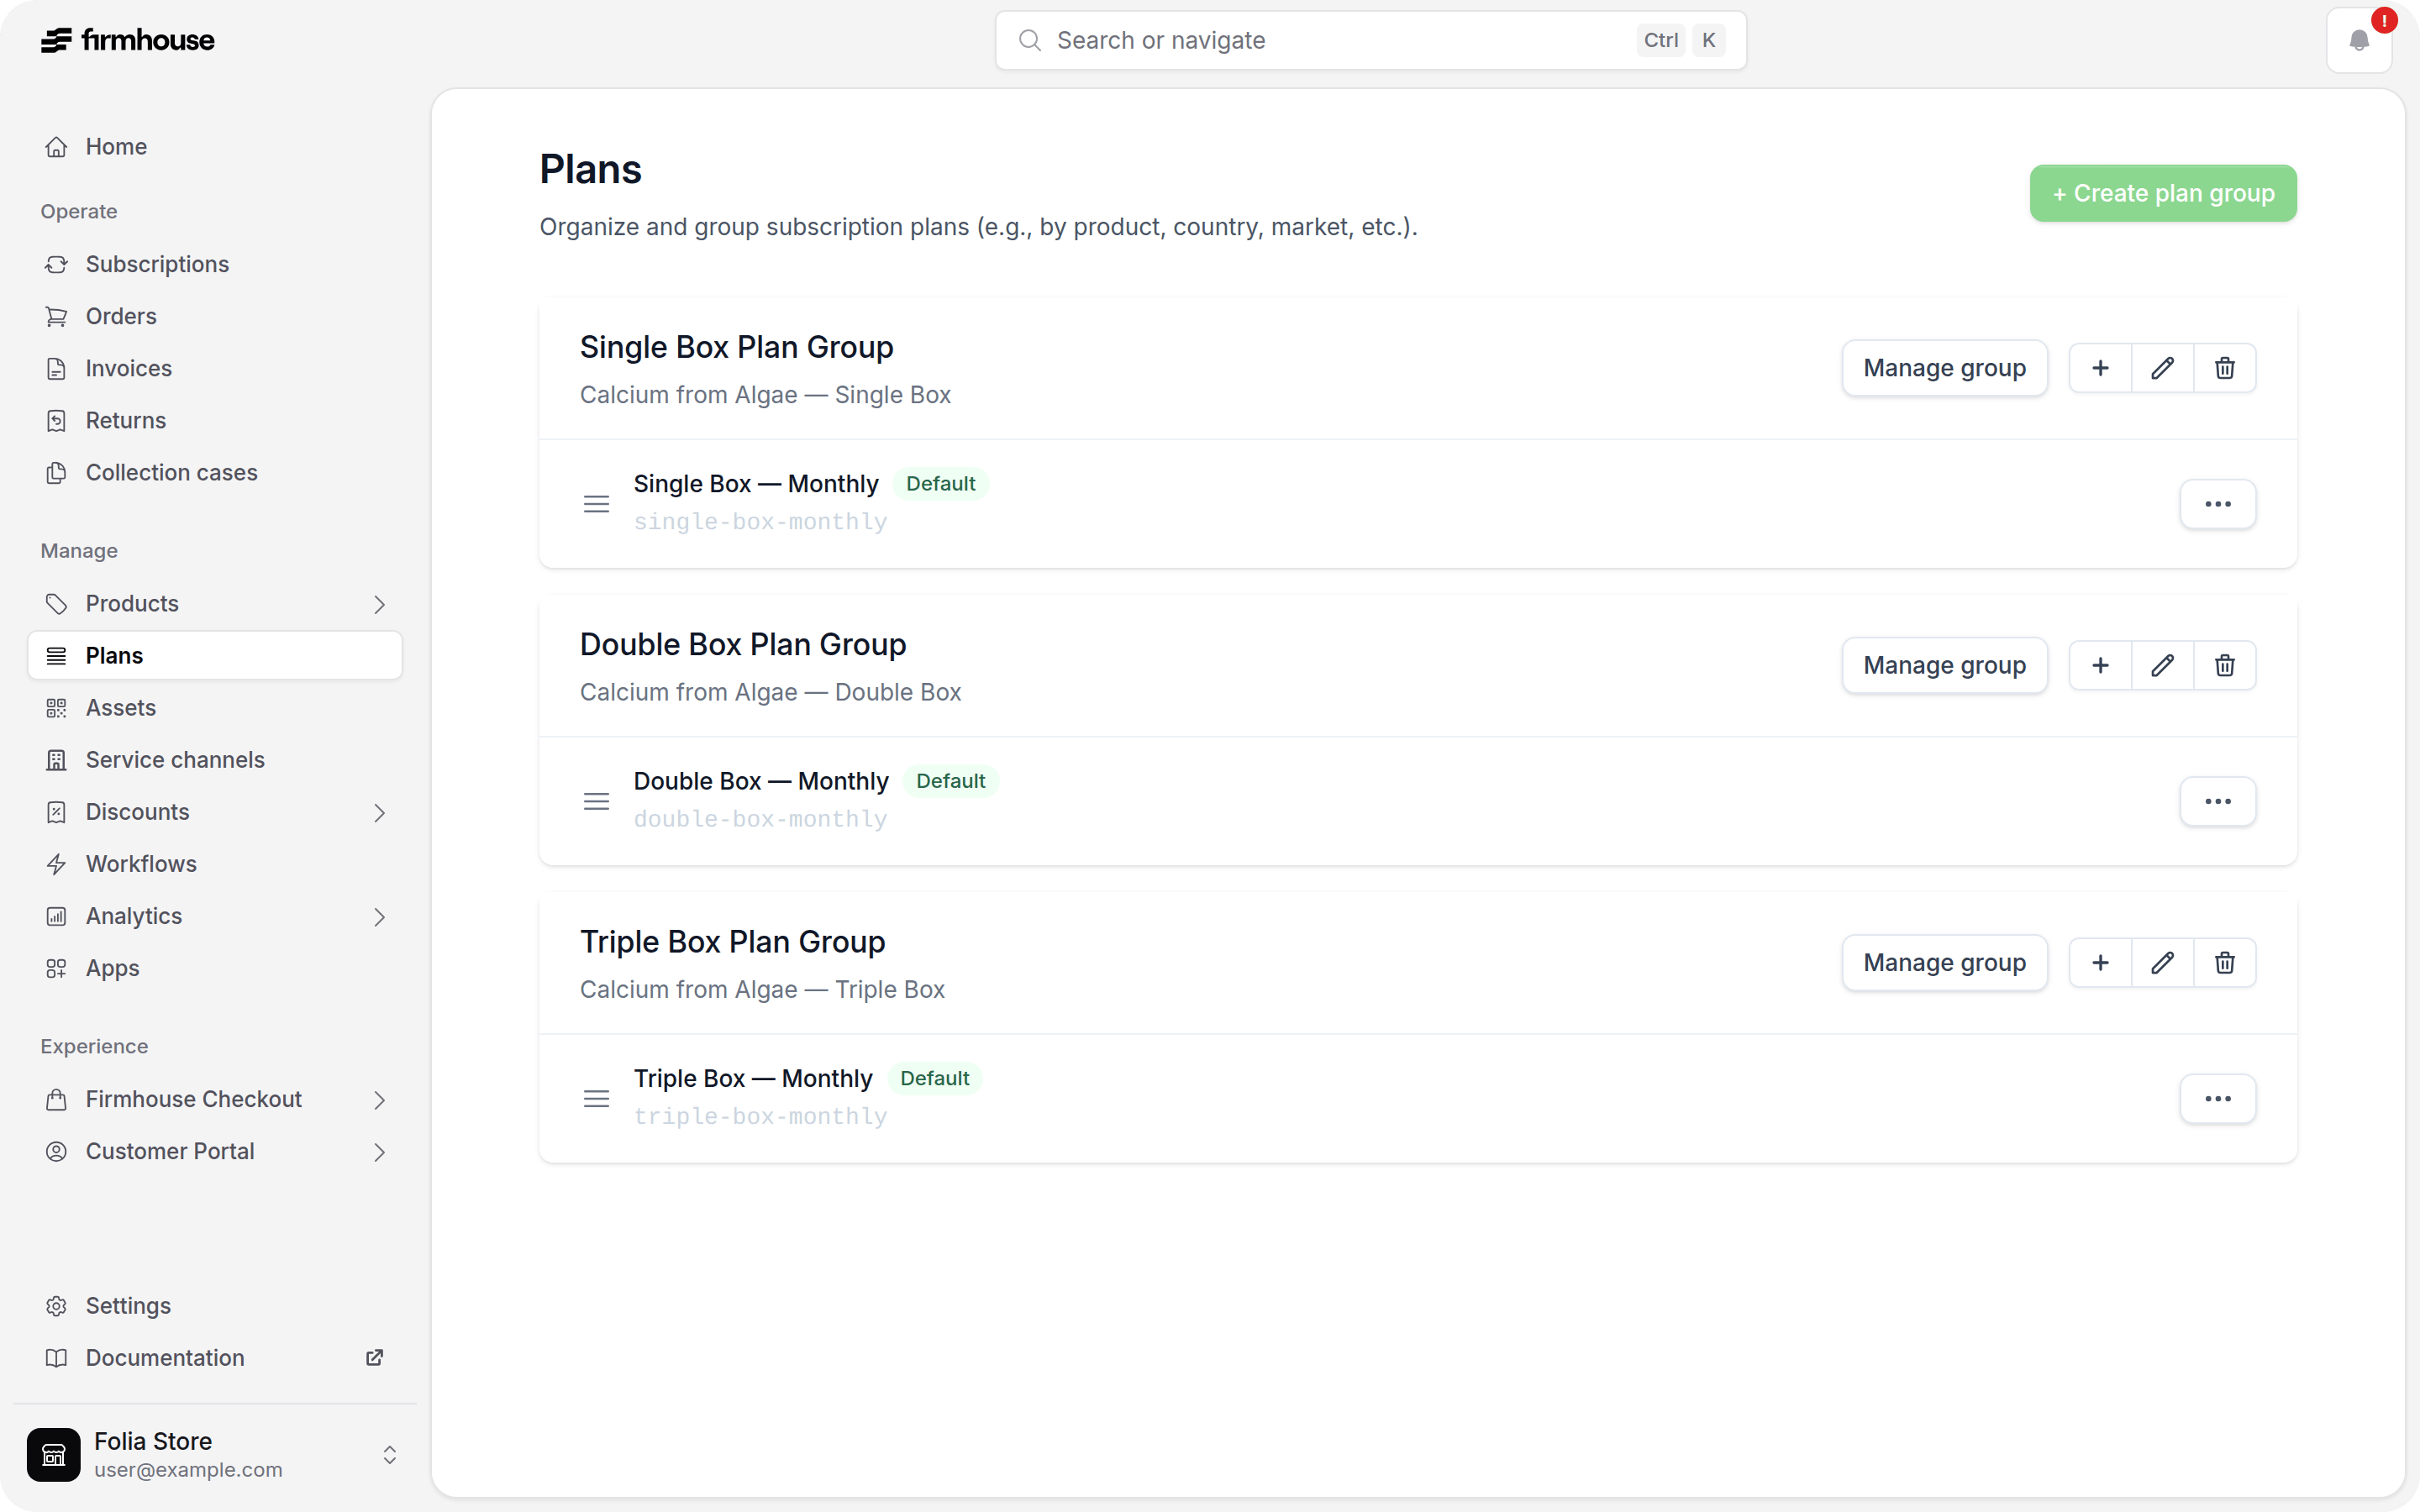Open Returns in the sidebar
Viewport: 2420px width, 1512px height.
pos(215,420)
